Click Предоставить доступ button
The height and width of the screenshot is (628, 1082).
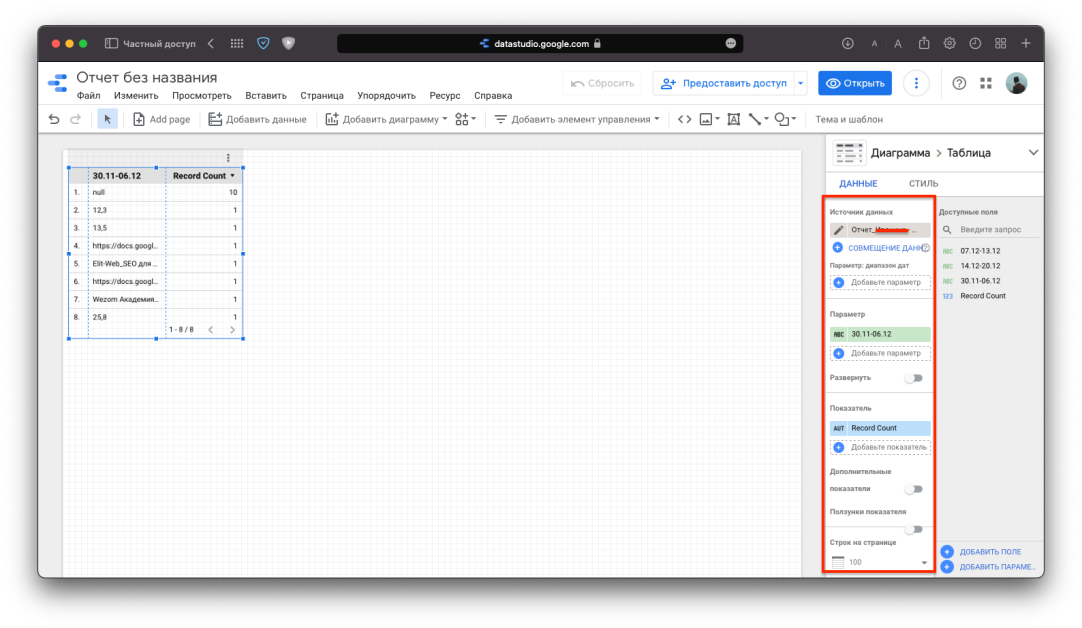[x=724, y=84]
